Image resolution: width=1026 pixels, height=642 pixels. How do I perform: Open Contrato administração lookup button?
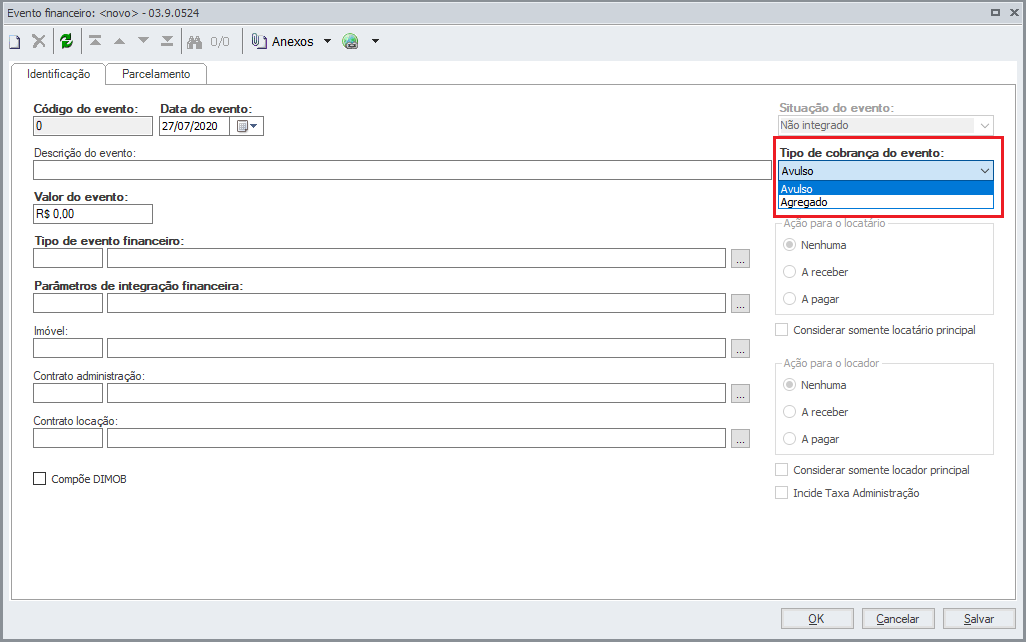click(740, 394)
